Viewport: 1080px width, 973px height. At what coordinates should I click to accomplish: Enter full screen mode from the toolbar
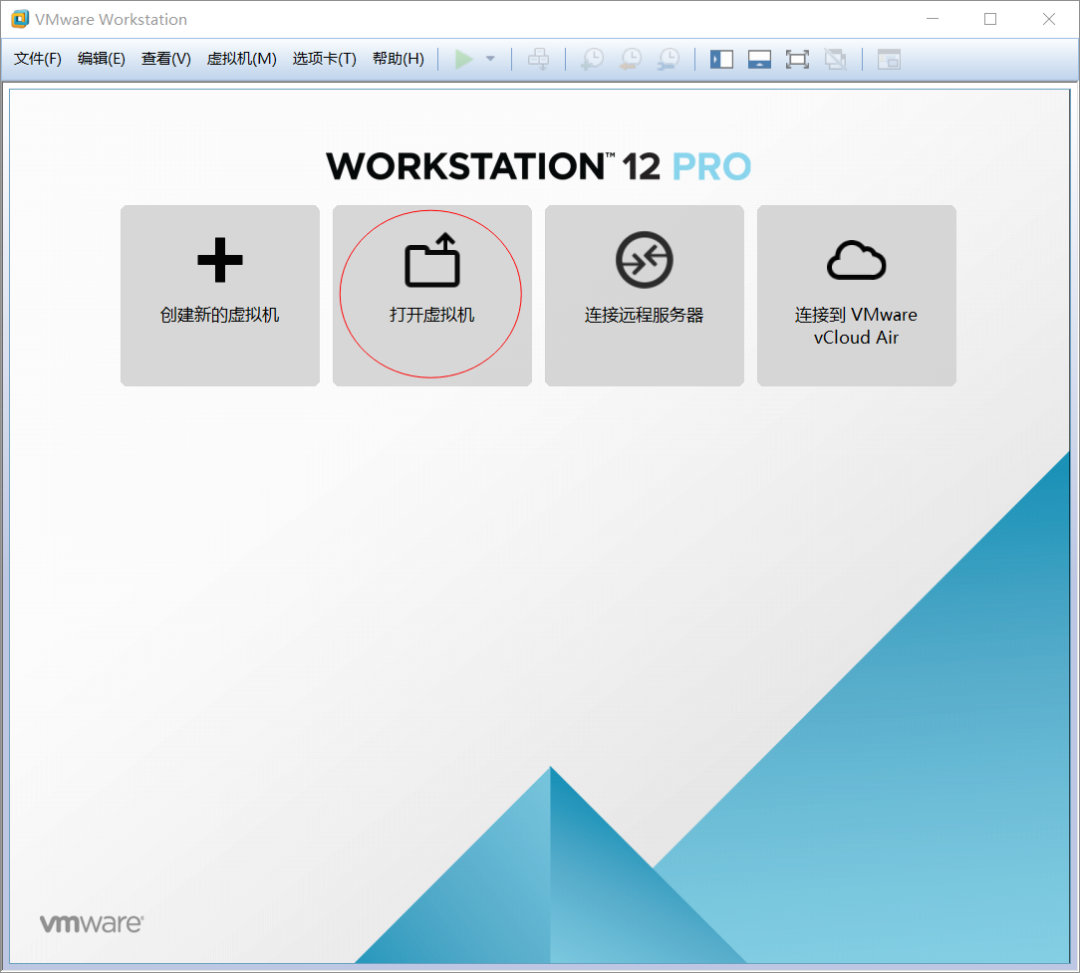797,59
